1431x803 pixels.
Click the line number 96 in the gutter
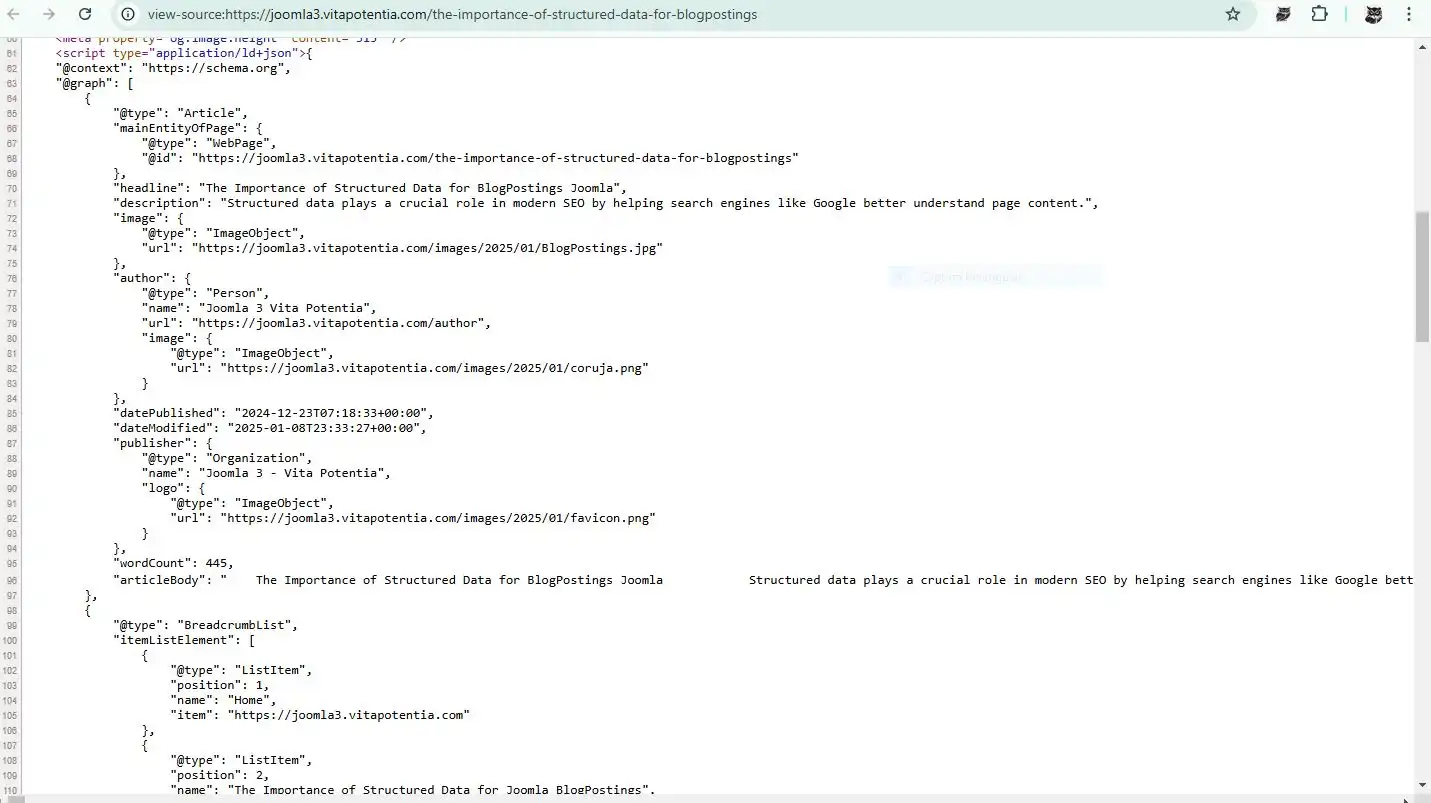coord(11,580)
